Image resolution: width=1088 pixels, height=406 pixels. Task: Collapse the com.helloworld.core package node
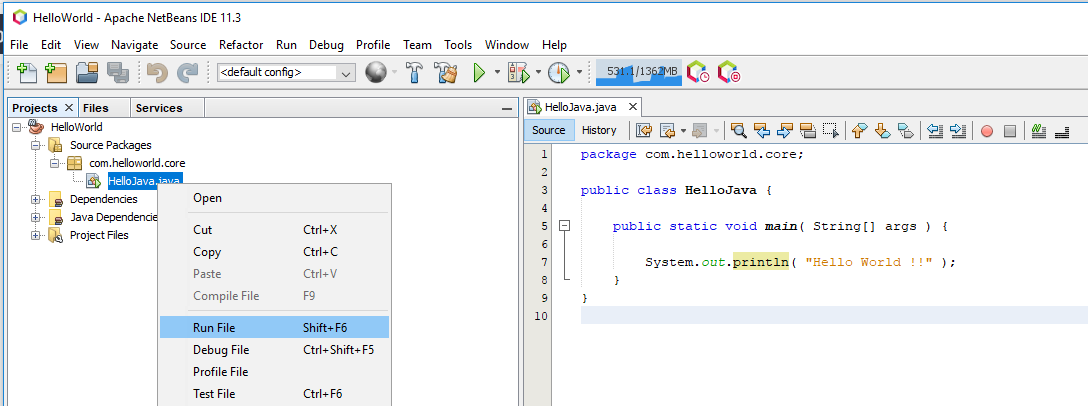[55, 163]
